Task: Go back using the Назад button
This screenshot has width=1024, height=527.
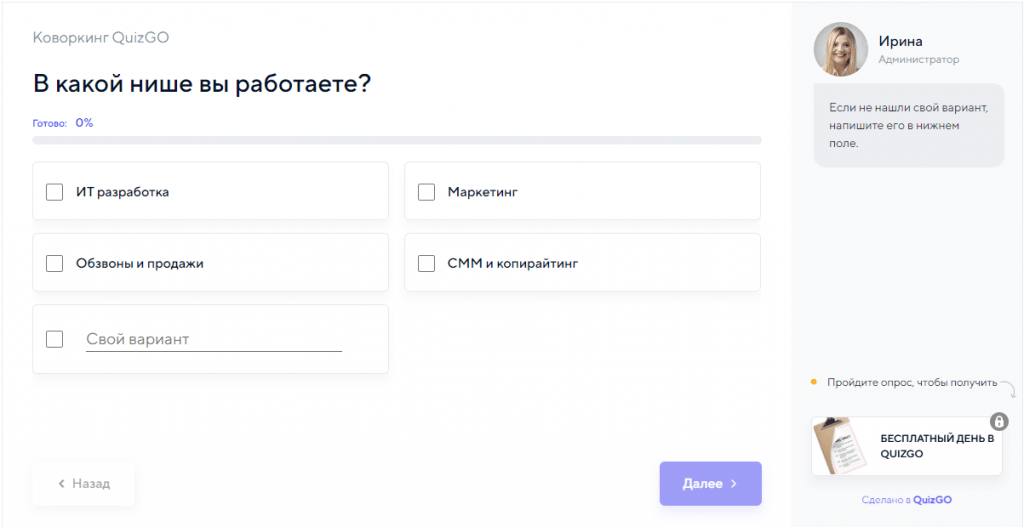Action: point(84,484)
